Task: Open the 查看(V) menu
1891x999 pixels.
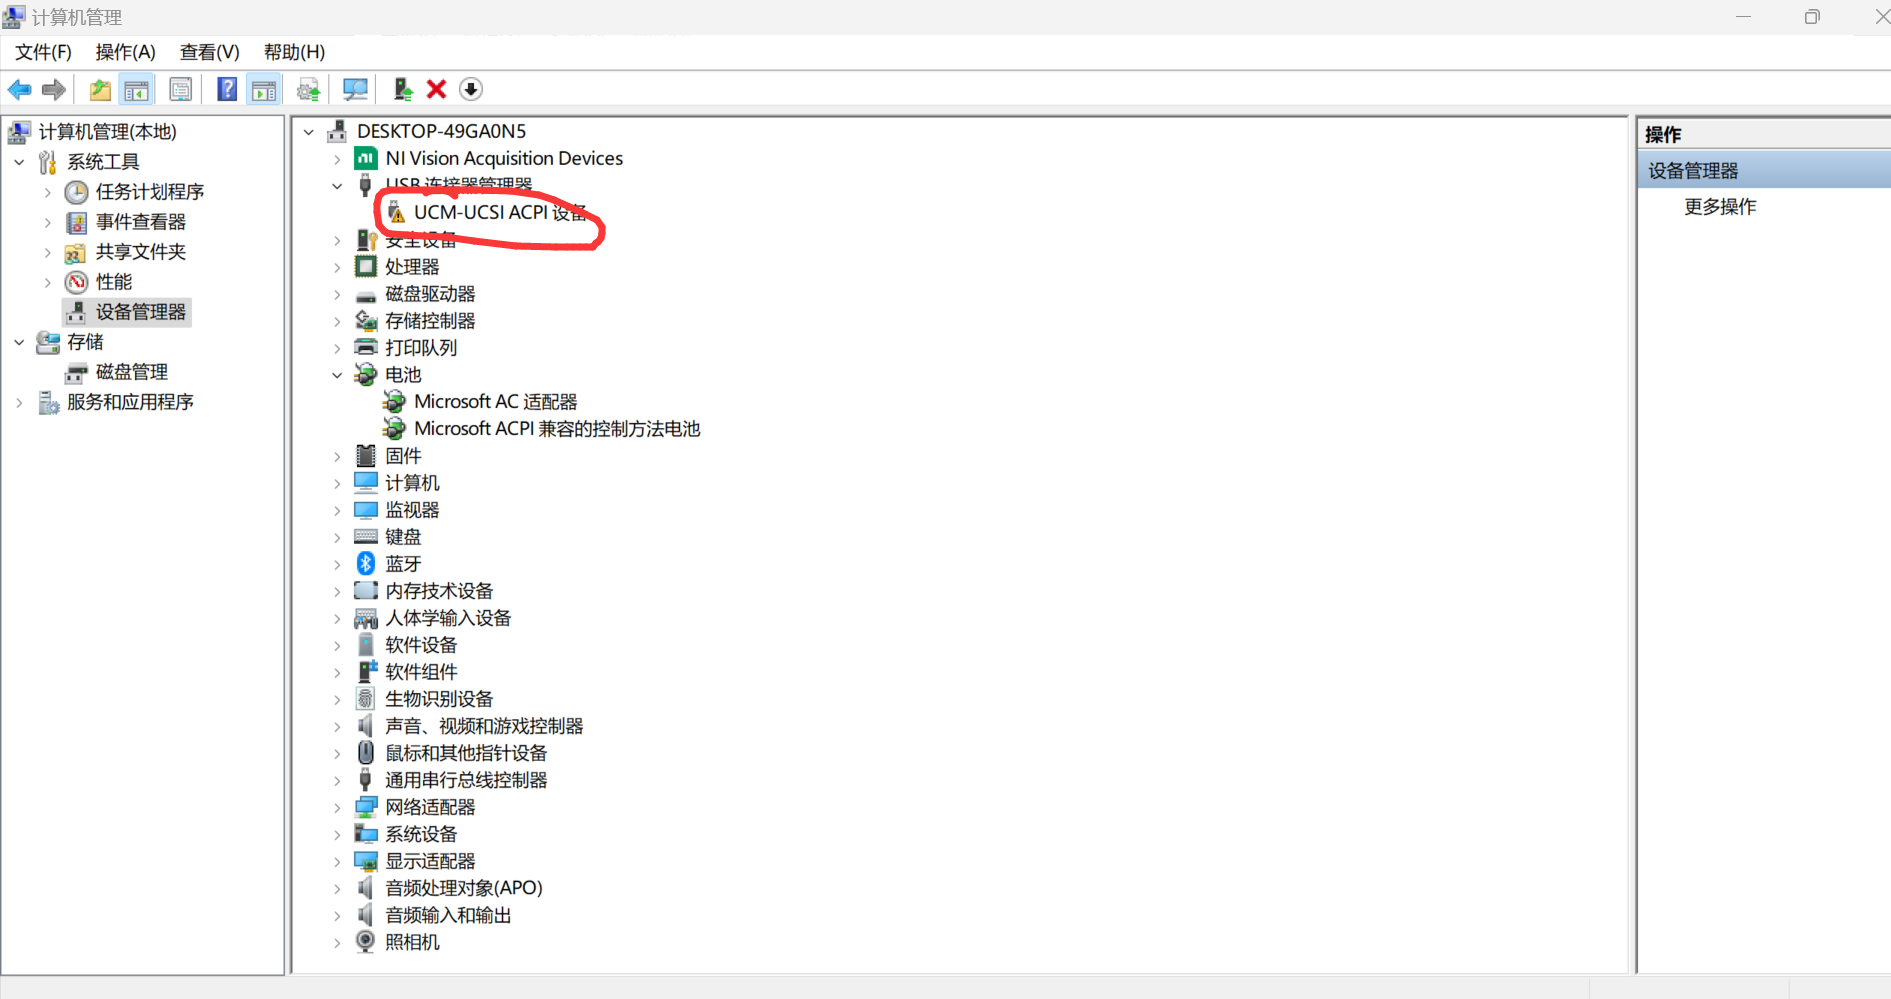Action: (x=209, y=52)
